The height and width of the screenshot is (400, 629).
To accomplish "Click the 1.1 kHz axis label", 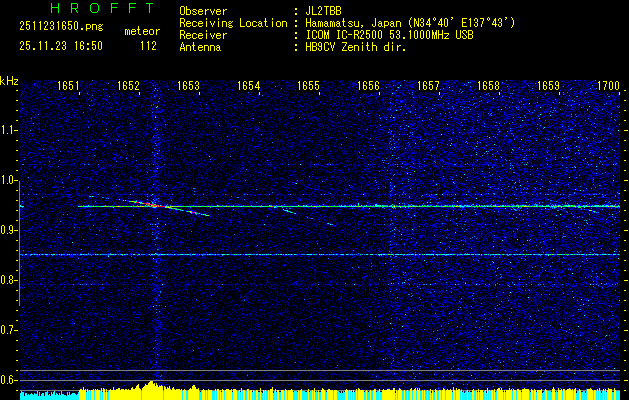I will click(x=9, y=130).
